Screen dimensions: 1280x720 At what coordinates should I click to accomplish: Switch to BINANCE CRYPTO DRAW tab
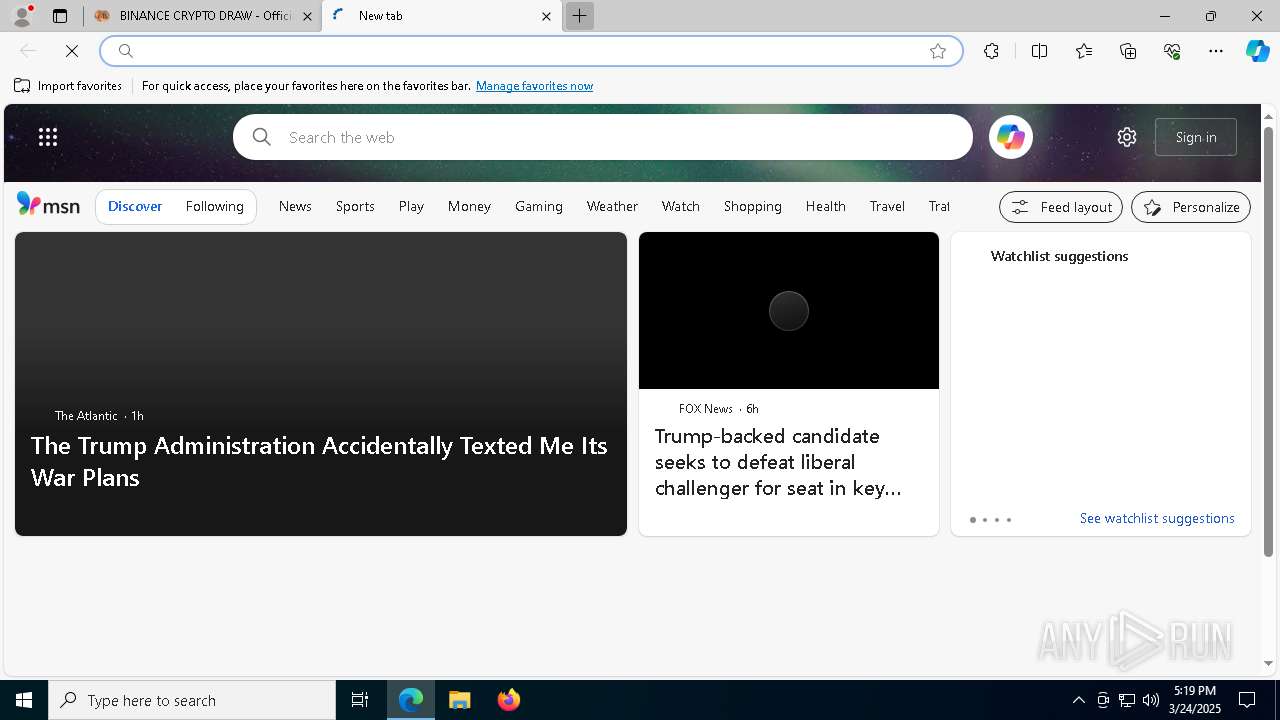[x=202, y=16]
